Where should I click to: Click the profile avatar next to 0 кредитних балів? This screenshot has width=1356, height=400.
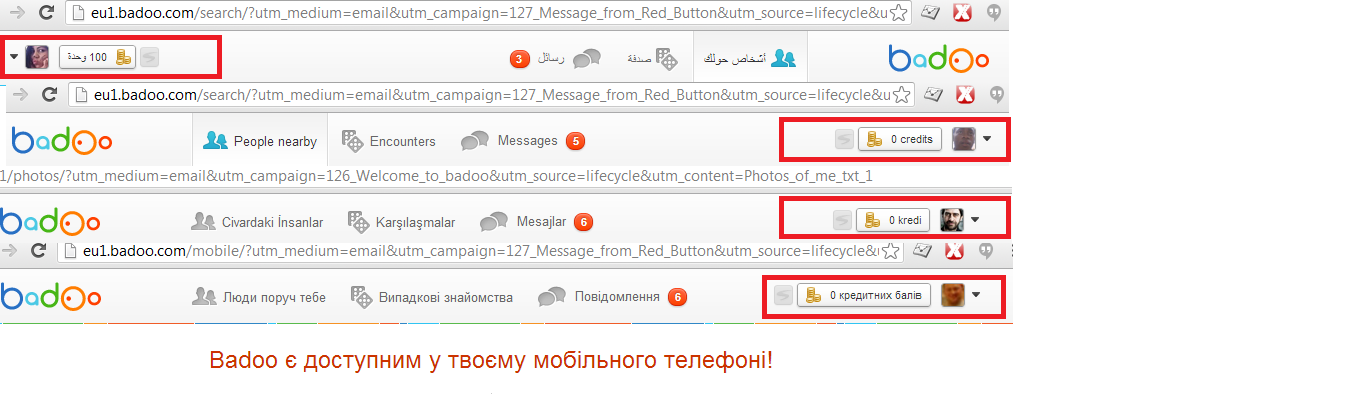pyautogui.click(x=953, y=295)
